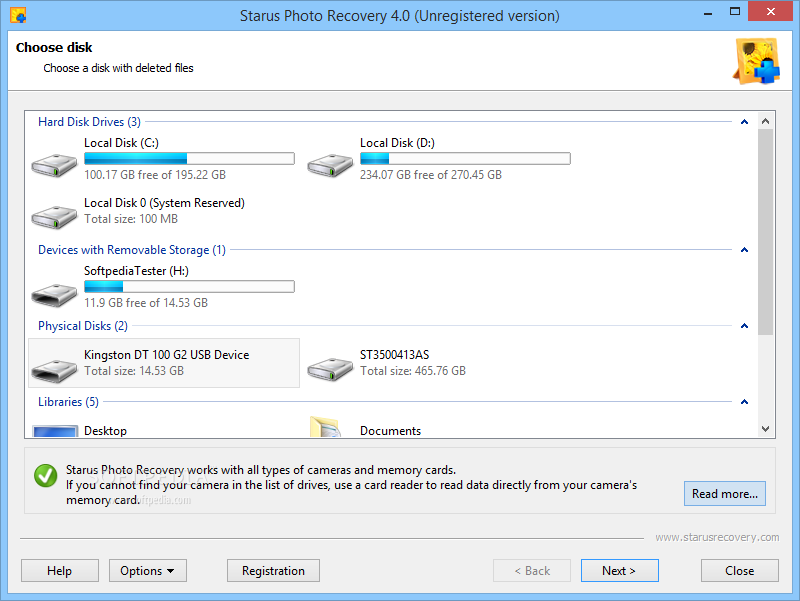Click 'Total size: 100 MB' text
Screen dimensions: 800x601
[x=131, y=219]
